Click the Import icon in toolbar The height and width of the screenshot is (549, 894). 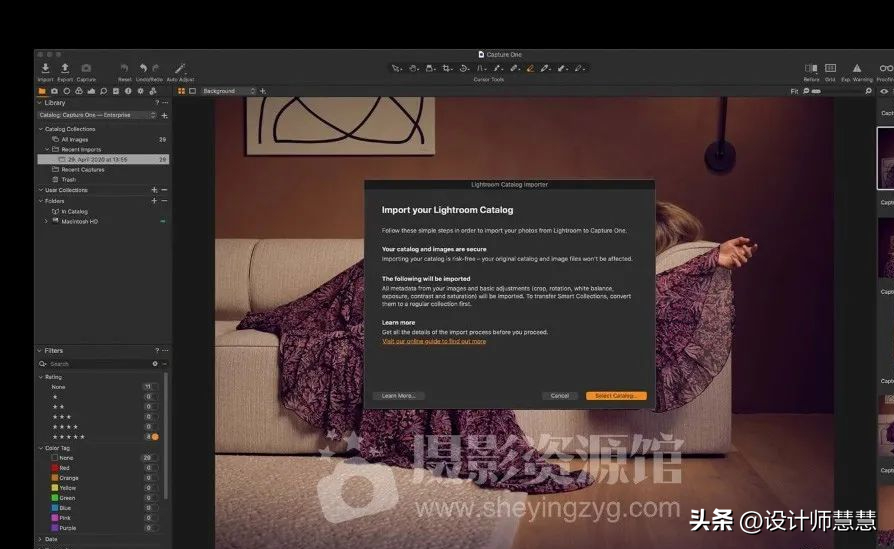[x=46, y=69]
